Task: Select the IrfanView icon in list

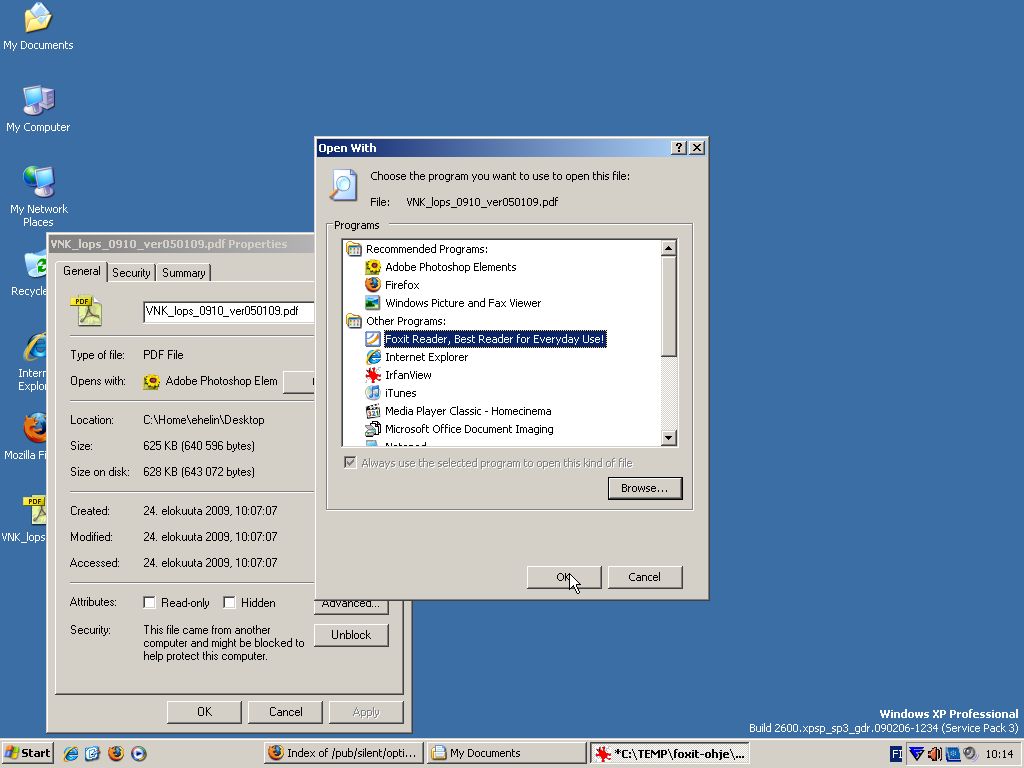Action: tap(373, 375)
